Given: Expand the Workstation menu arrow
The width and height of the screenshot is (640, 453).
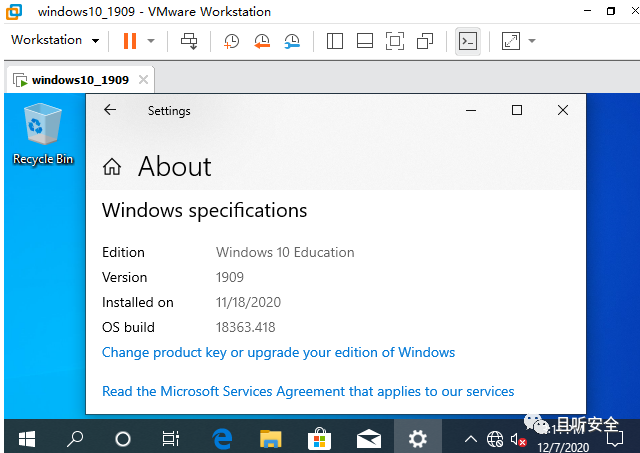Looking at the screenshot, I should click(96, 41).
